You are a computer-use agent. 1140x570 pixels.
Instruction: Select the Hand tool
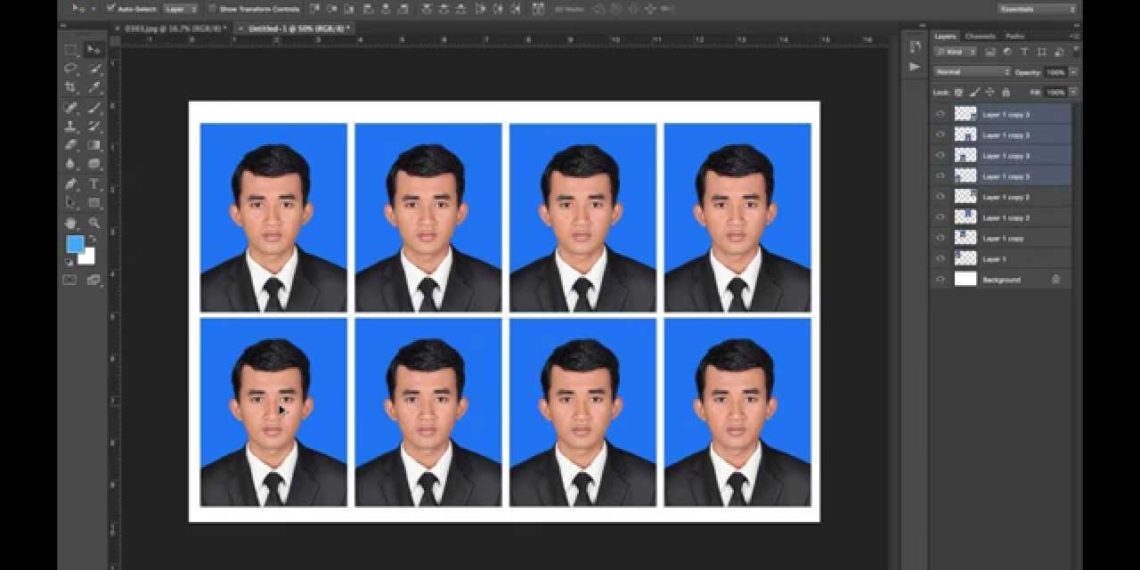[71, 222]
